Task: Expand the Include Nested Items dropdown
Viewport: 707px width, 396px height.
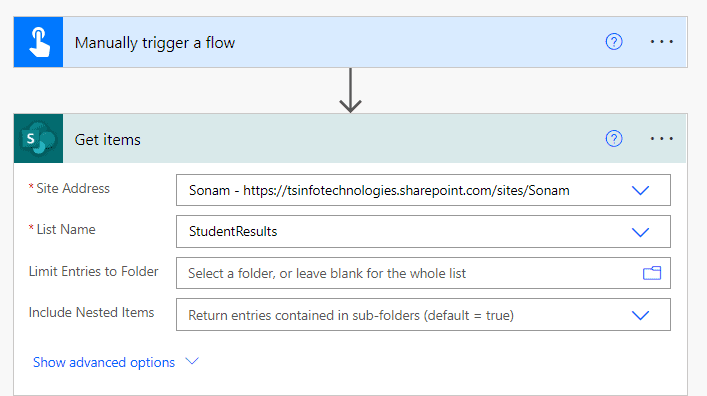Action: (640, 315)
